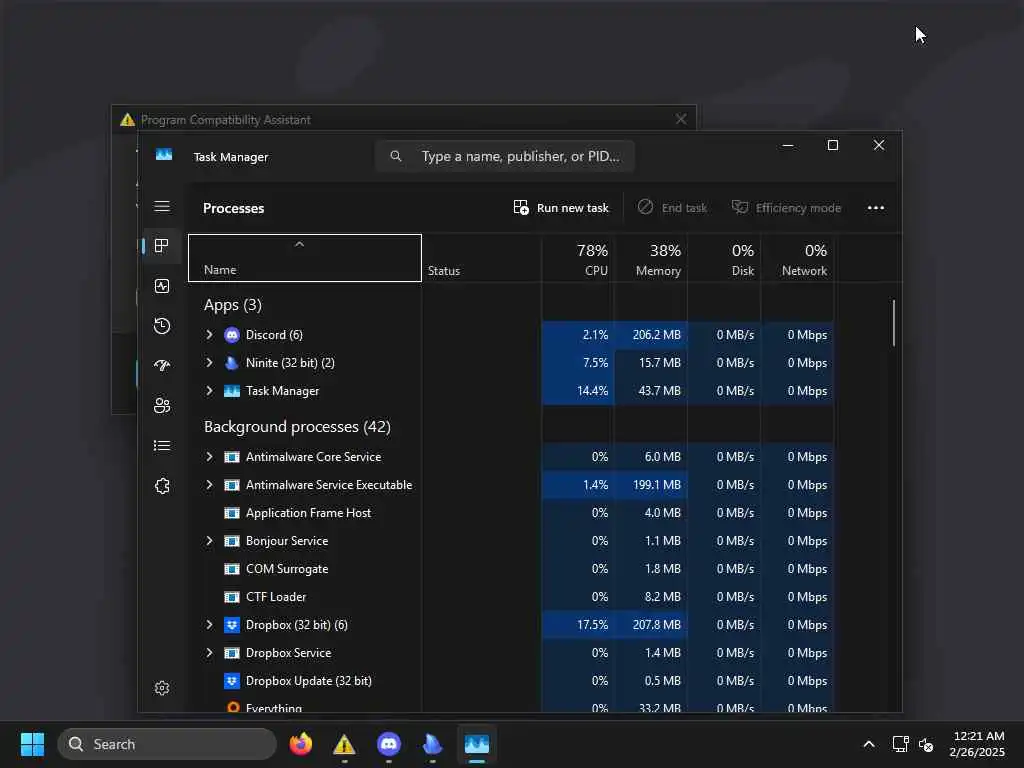Viewport: 1024px width, 768px height.
Task: Select the COM Surrogate process row
Action: click(511, 569)
